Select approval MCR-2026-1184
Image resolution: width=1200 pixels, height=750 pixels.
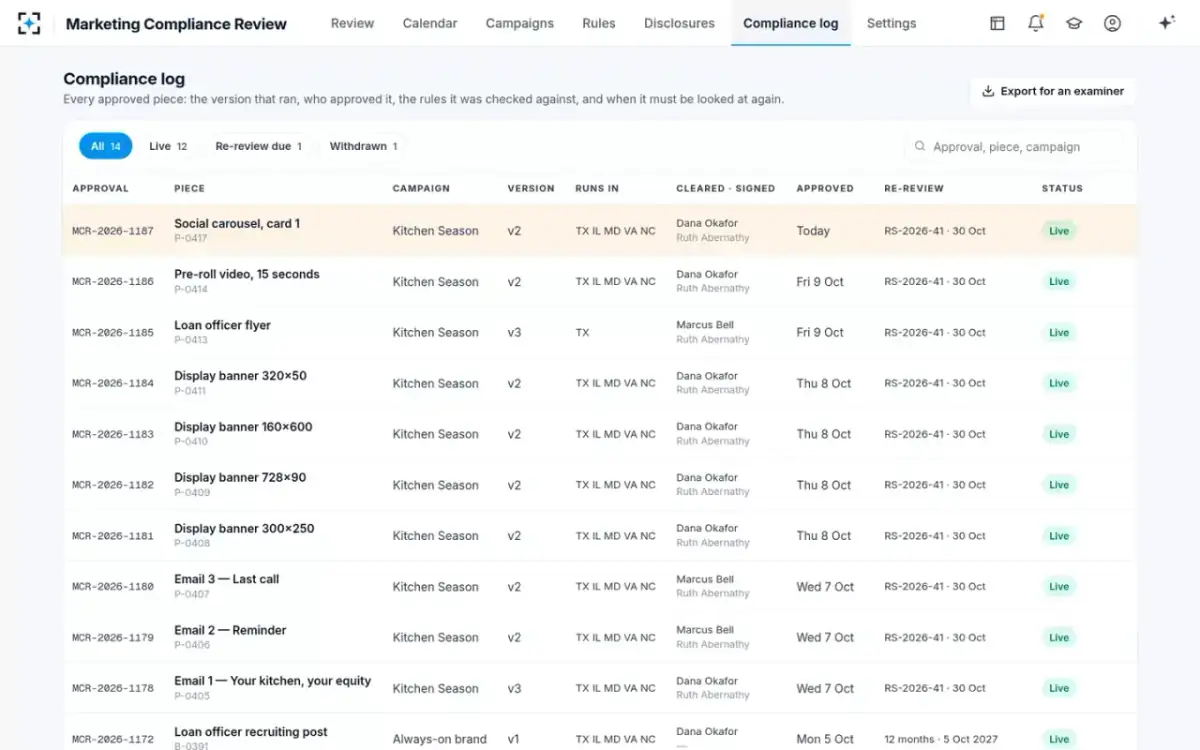[x=113, y=384]
